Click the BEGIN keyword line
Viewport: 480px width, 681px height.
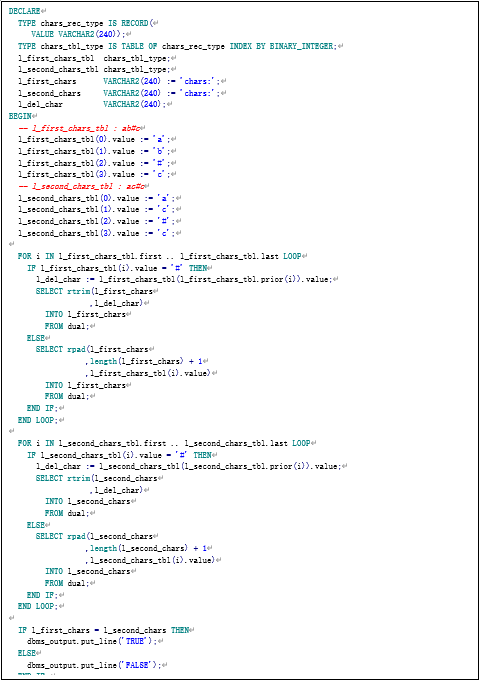pyautogui.click(x=20, y=116)
